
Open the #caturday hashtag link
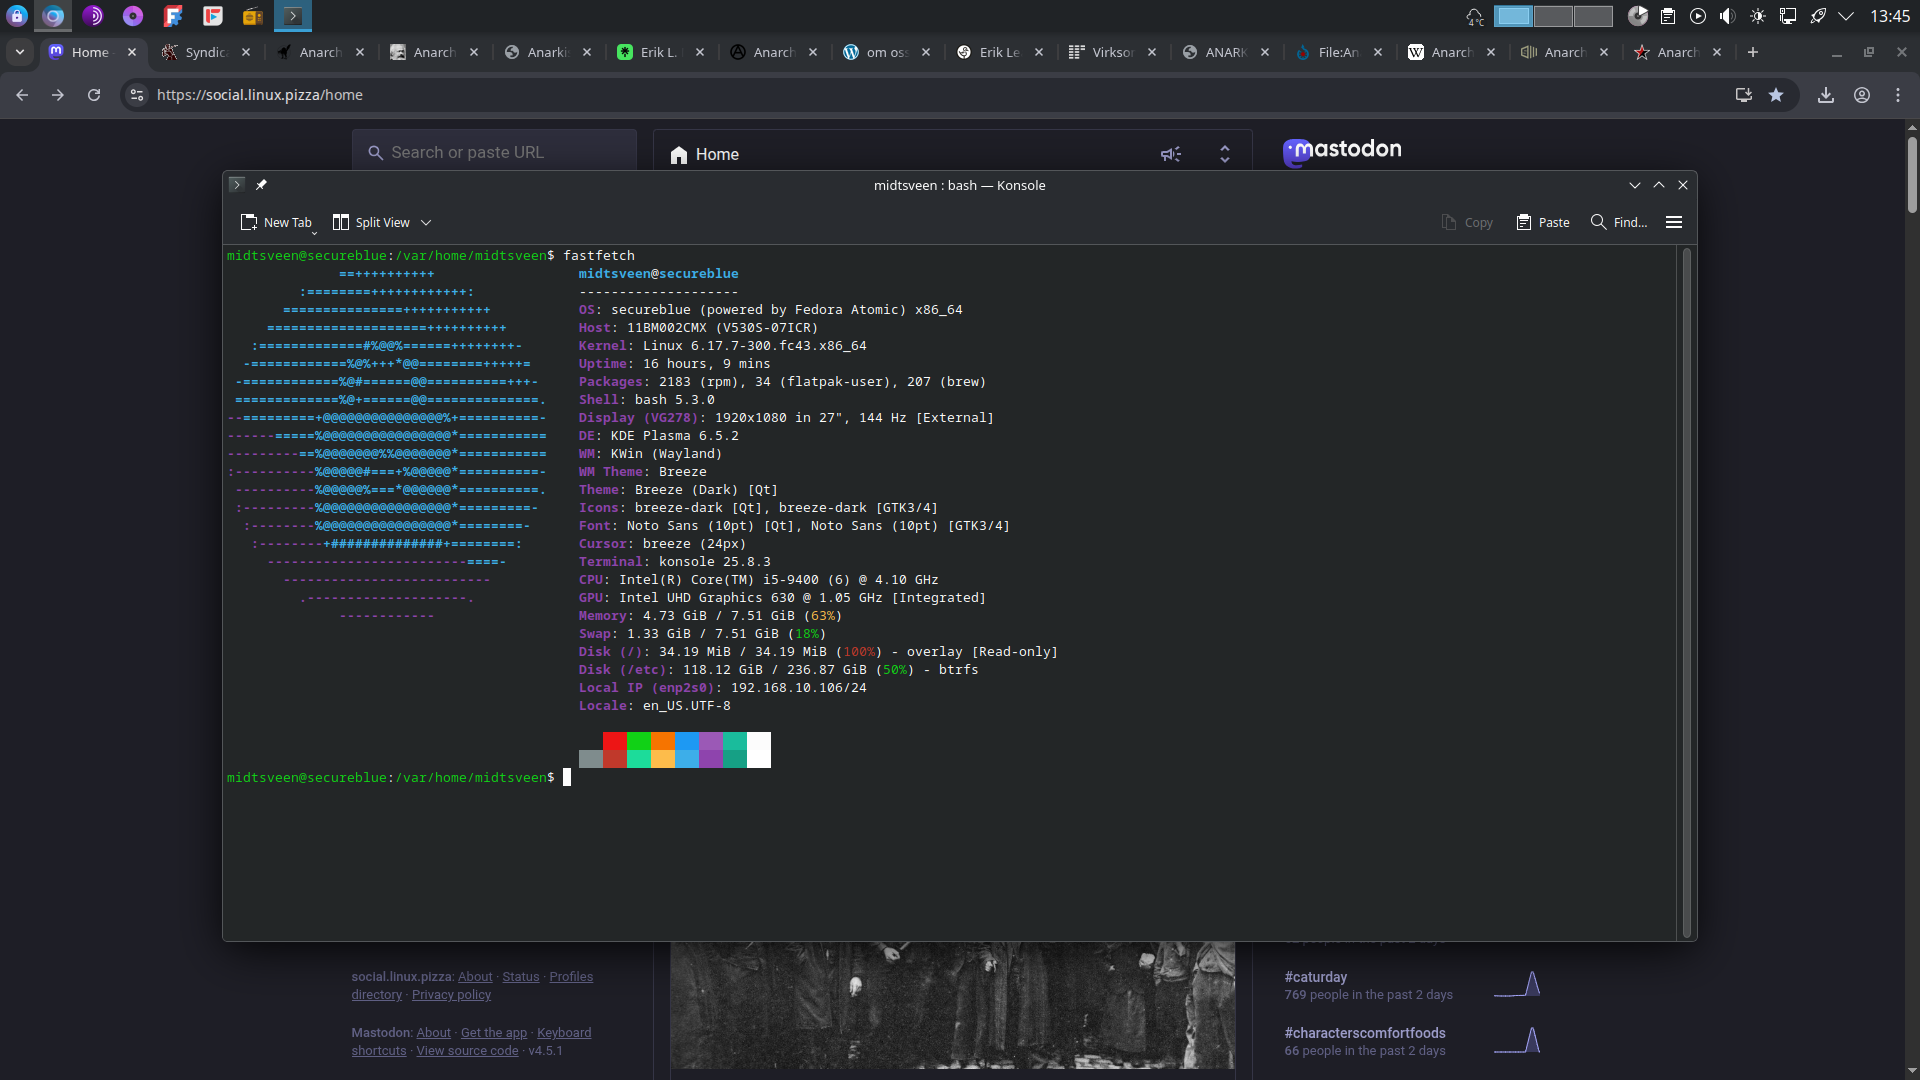click(1315, 977)
